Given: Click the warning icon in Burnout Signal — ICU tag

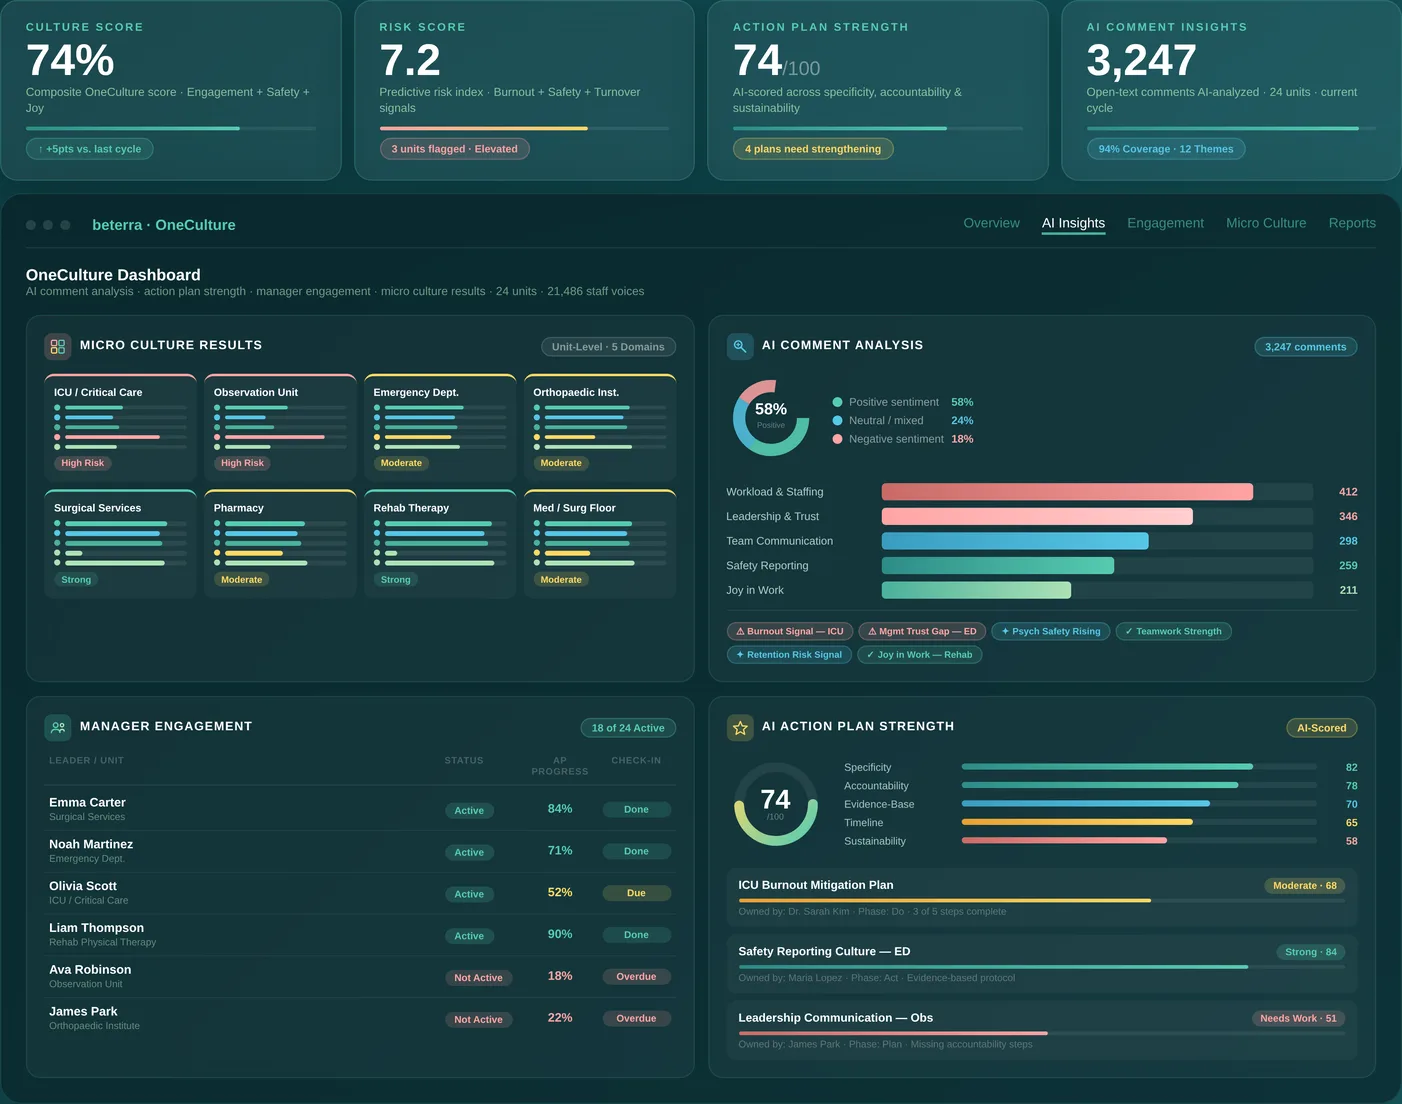Looking at the screenshot, I should pyautogui.click(x=742, y=631).
